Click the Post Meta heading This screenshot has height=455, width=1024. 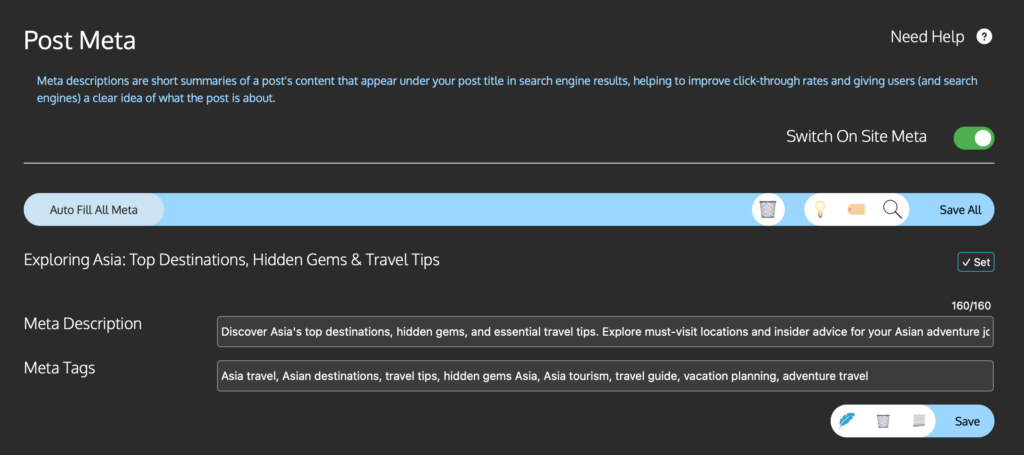pyautogui.click(x=80, y=41)
